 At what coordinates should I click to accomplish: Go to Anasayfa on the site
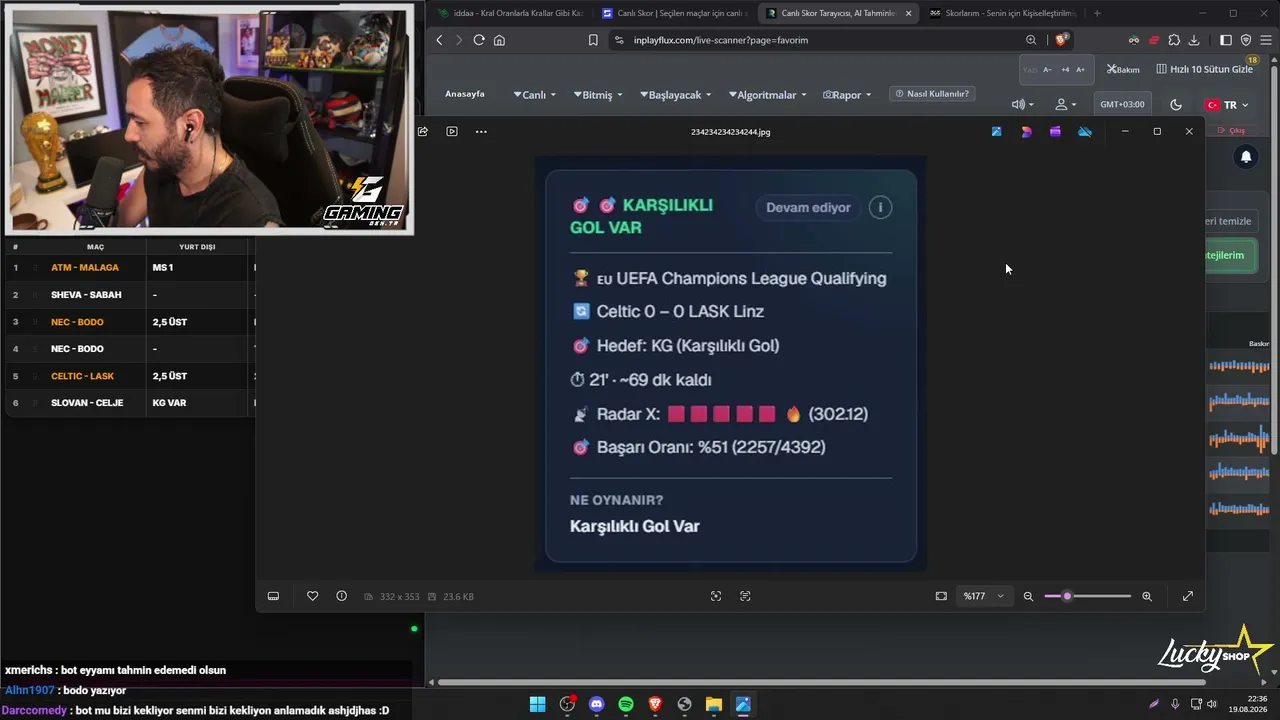pyautogui.click(x=465, y=94)
